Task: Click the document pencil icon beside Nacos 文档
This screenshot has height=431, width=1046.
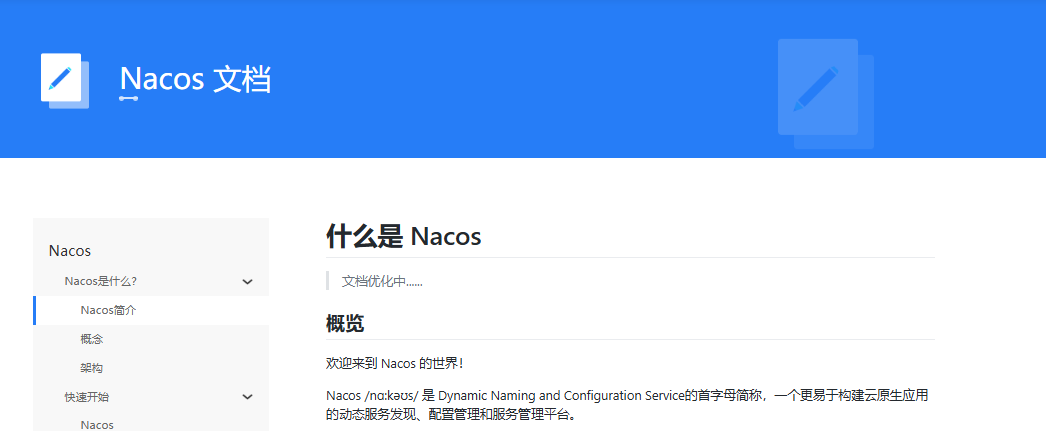Action: (x=65, y=81)
